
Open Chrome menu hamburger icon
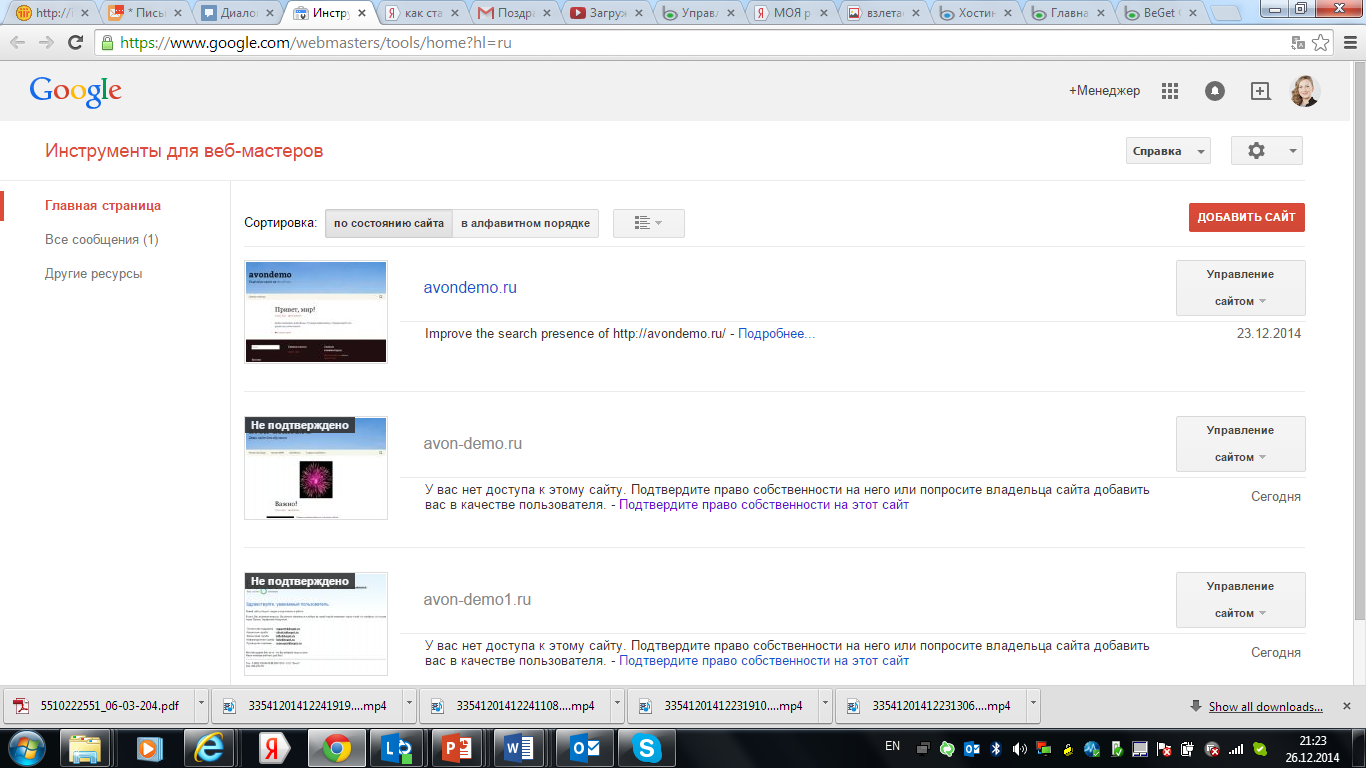1348,43
